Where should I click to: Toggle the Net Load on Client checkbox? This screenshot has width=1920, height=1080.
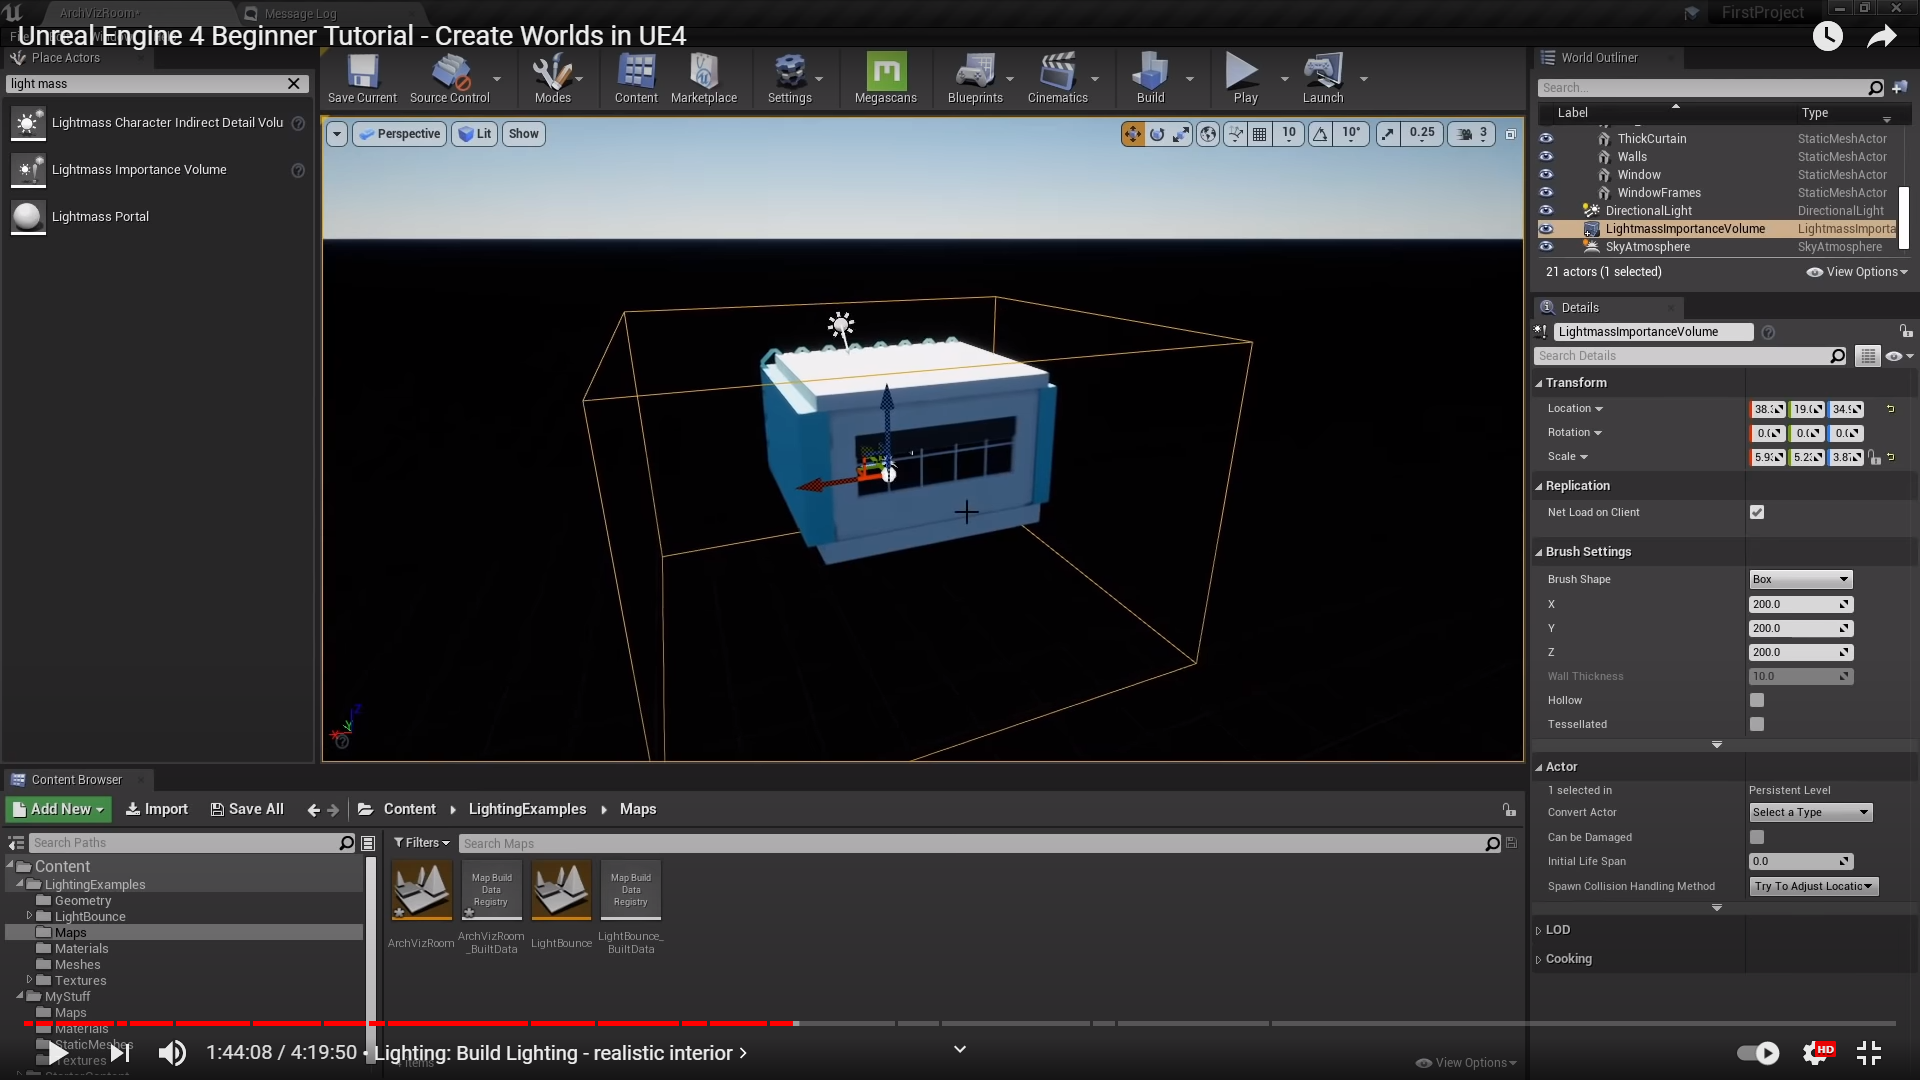point(1757,512)
